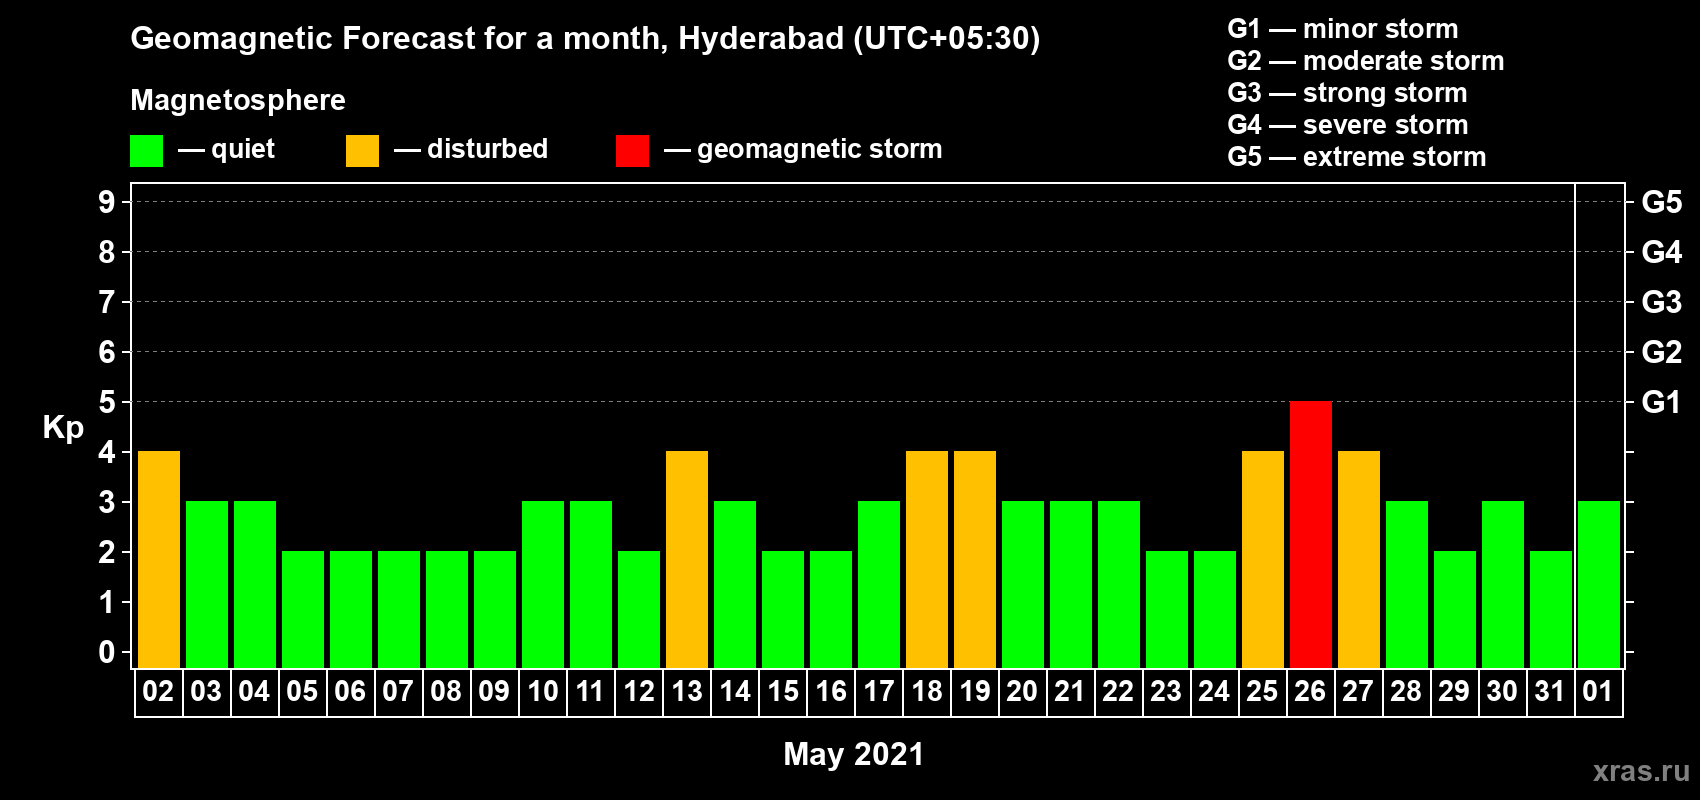This screenshot has width=1700, height=800.
Task: Click the May 2021 month label
Action: [854, 754]
